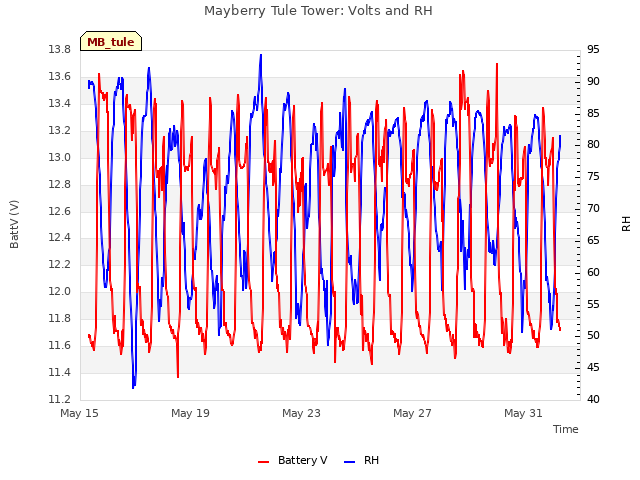Click the 13.8 voltage tick label
The image size is (640, 480).
pos(59,50)
